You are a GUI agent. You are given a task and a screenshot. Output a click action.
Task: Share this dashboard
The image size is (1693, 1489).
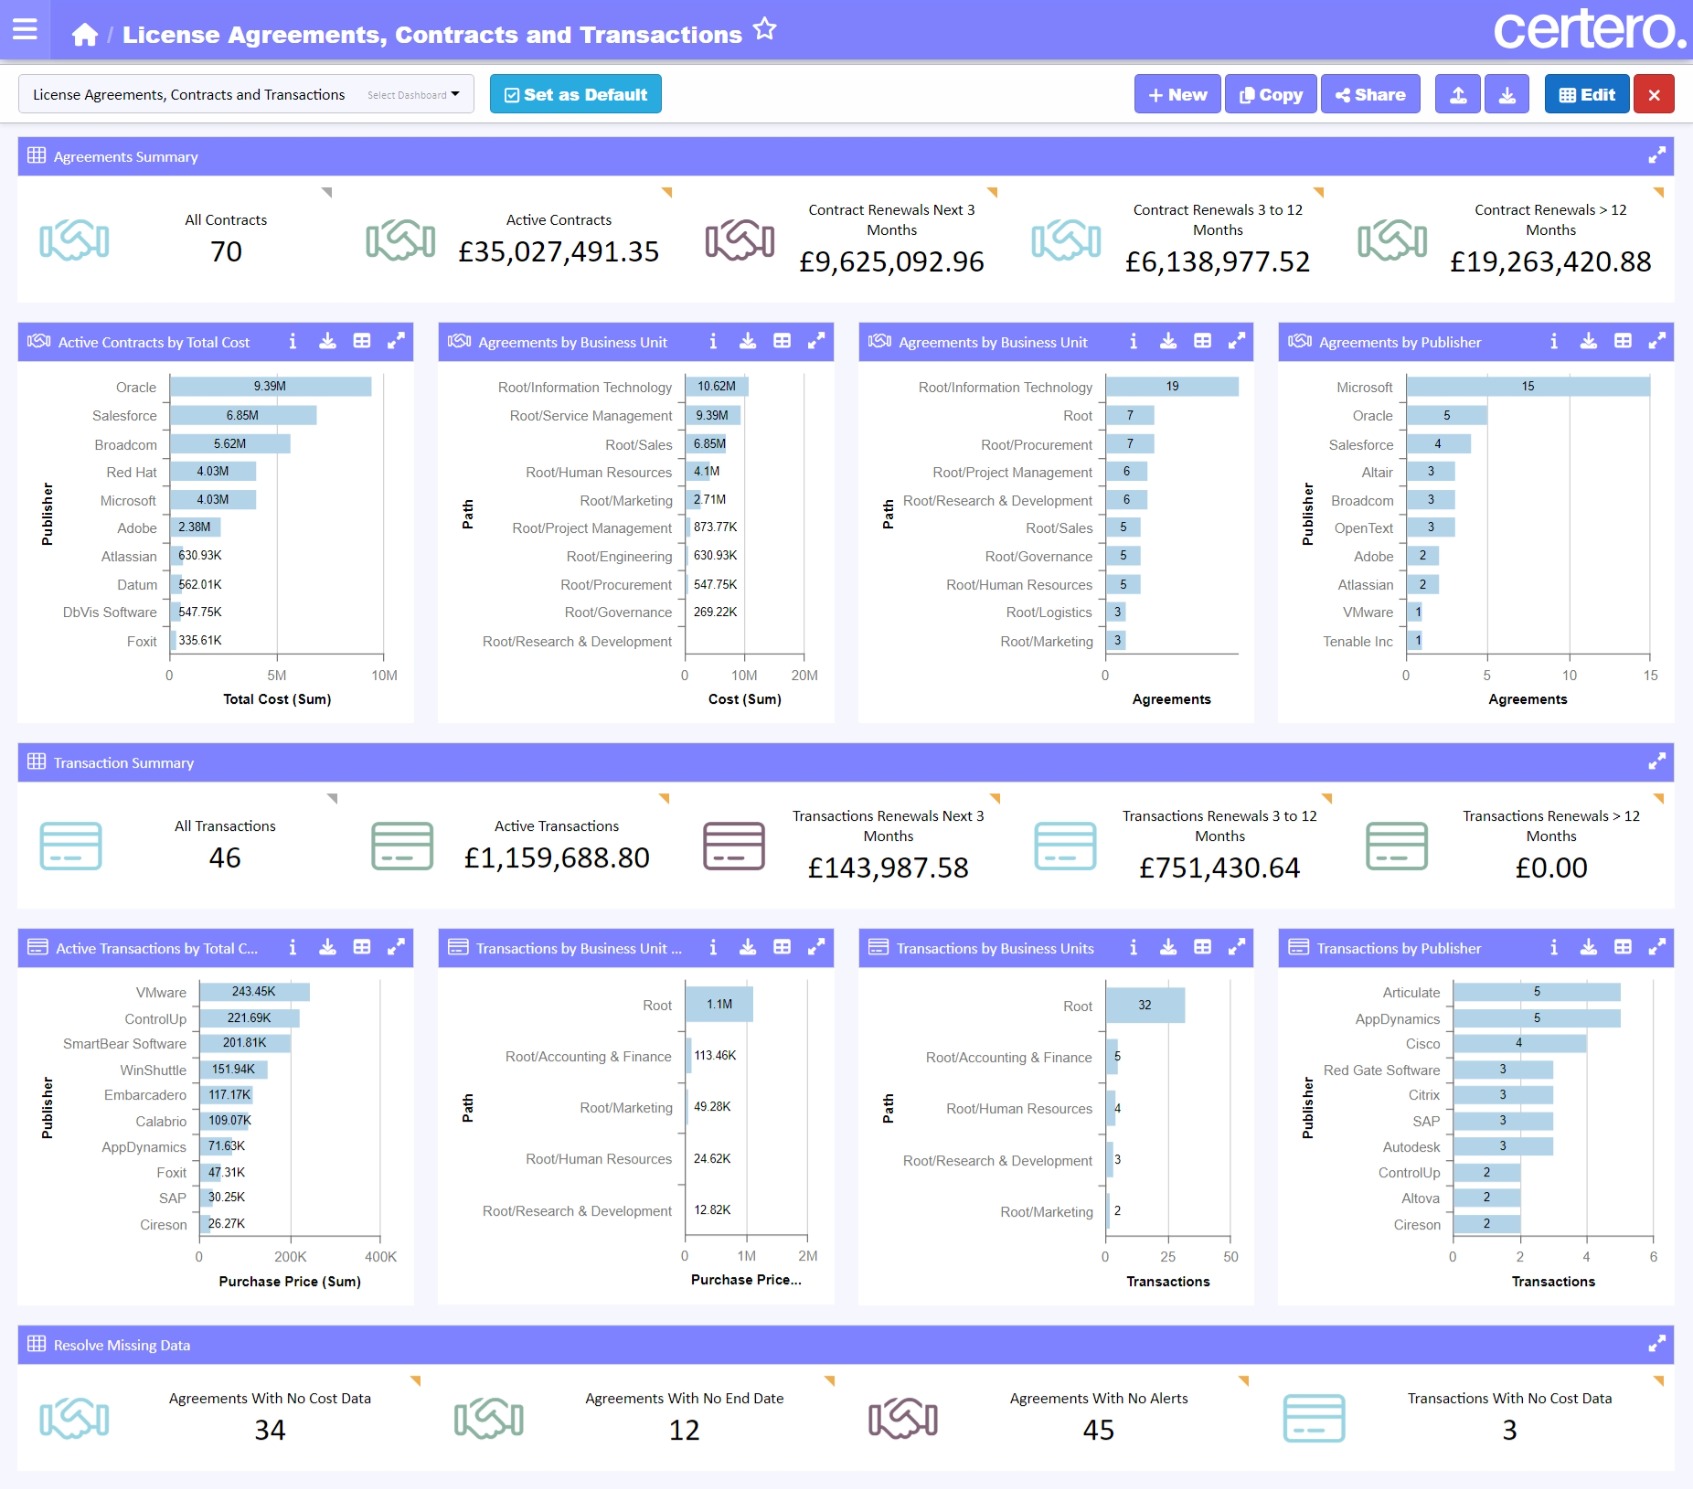(x=1371, y=95)
